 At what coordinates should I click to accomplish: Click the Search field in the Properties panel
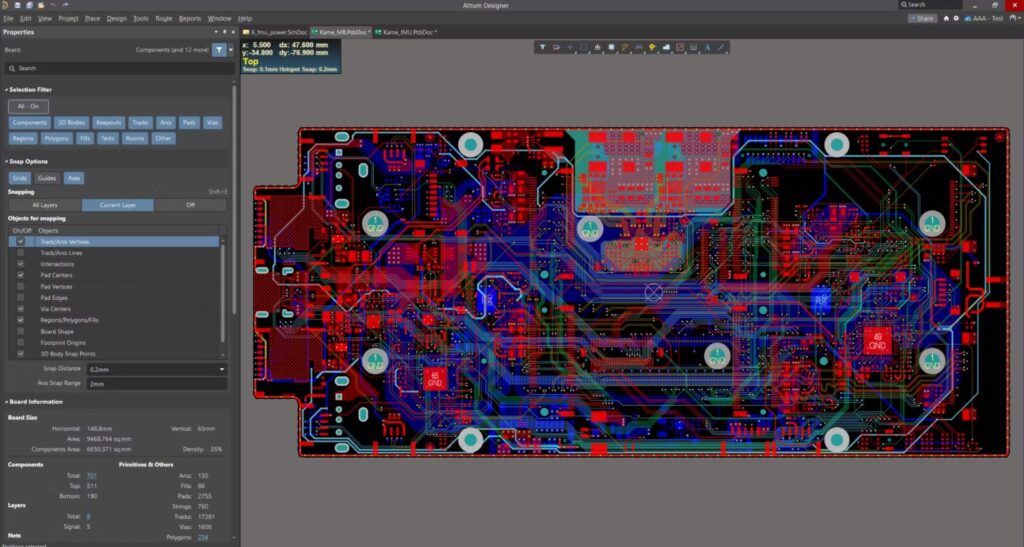coord(115,68)
